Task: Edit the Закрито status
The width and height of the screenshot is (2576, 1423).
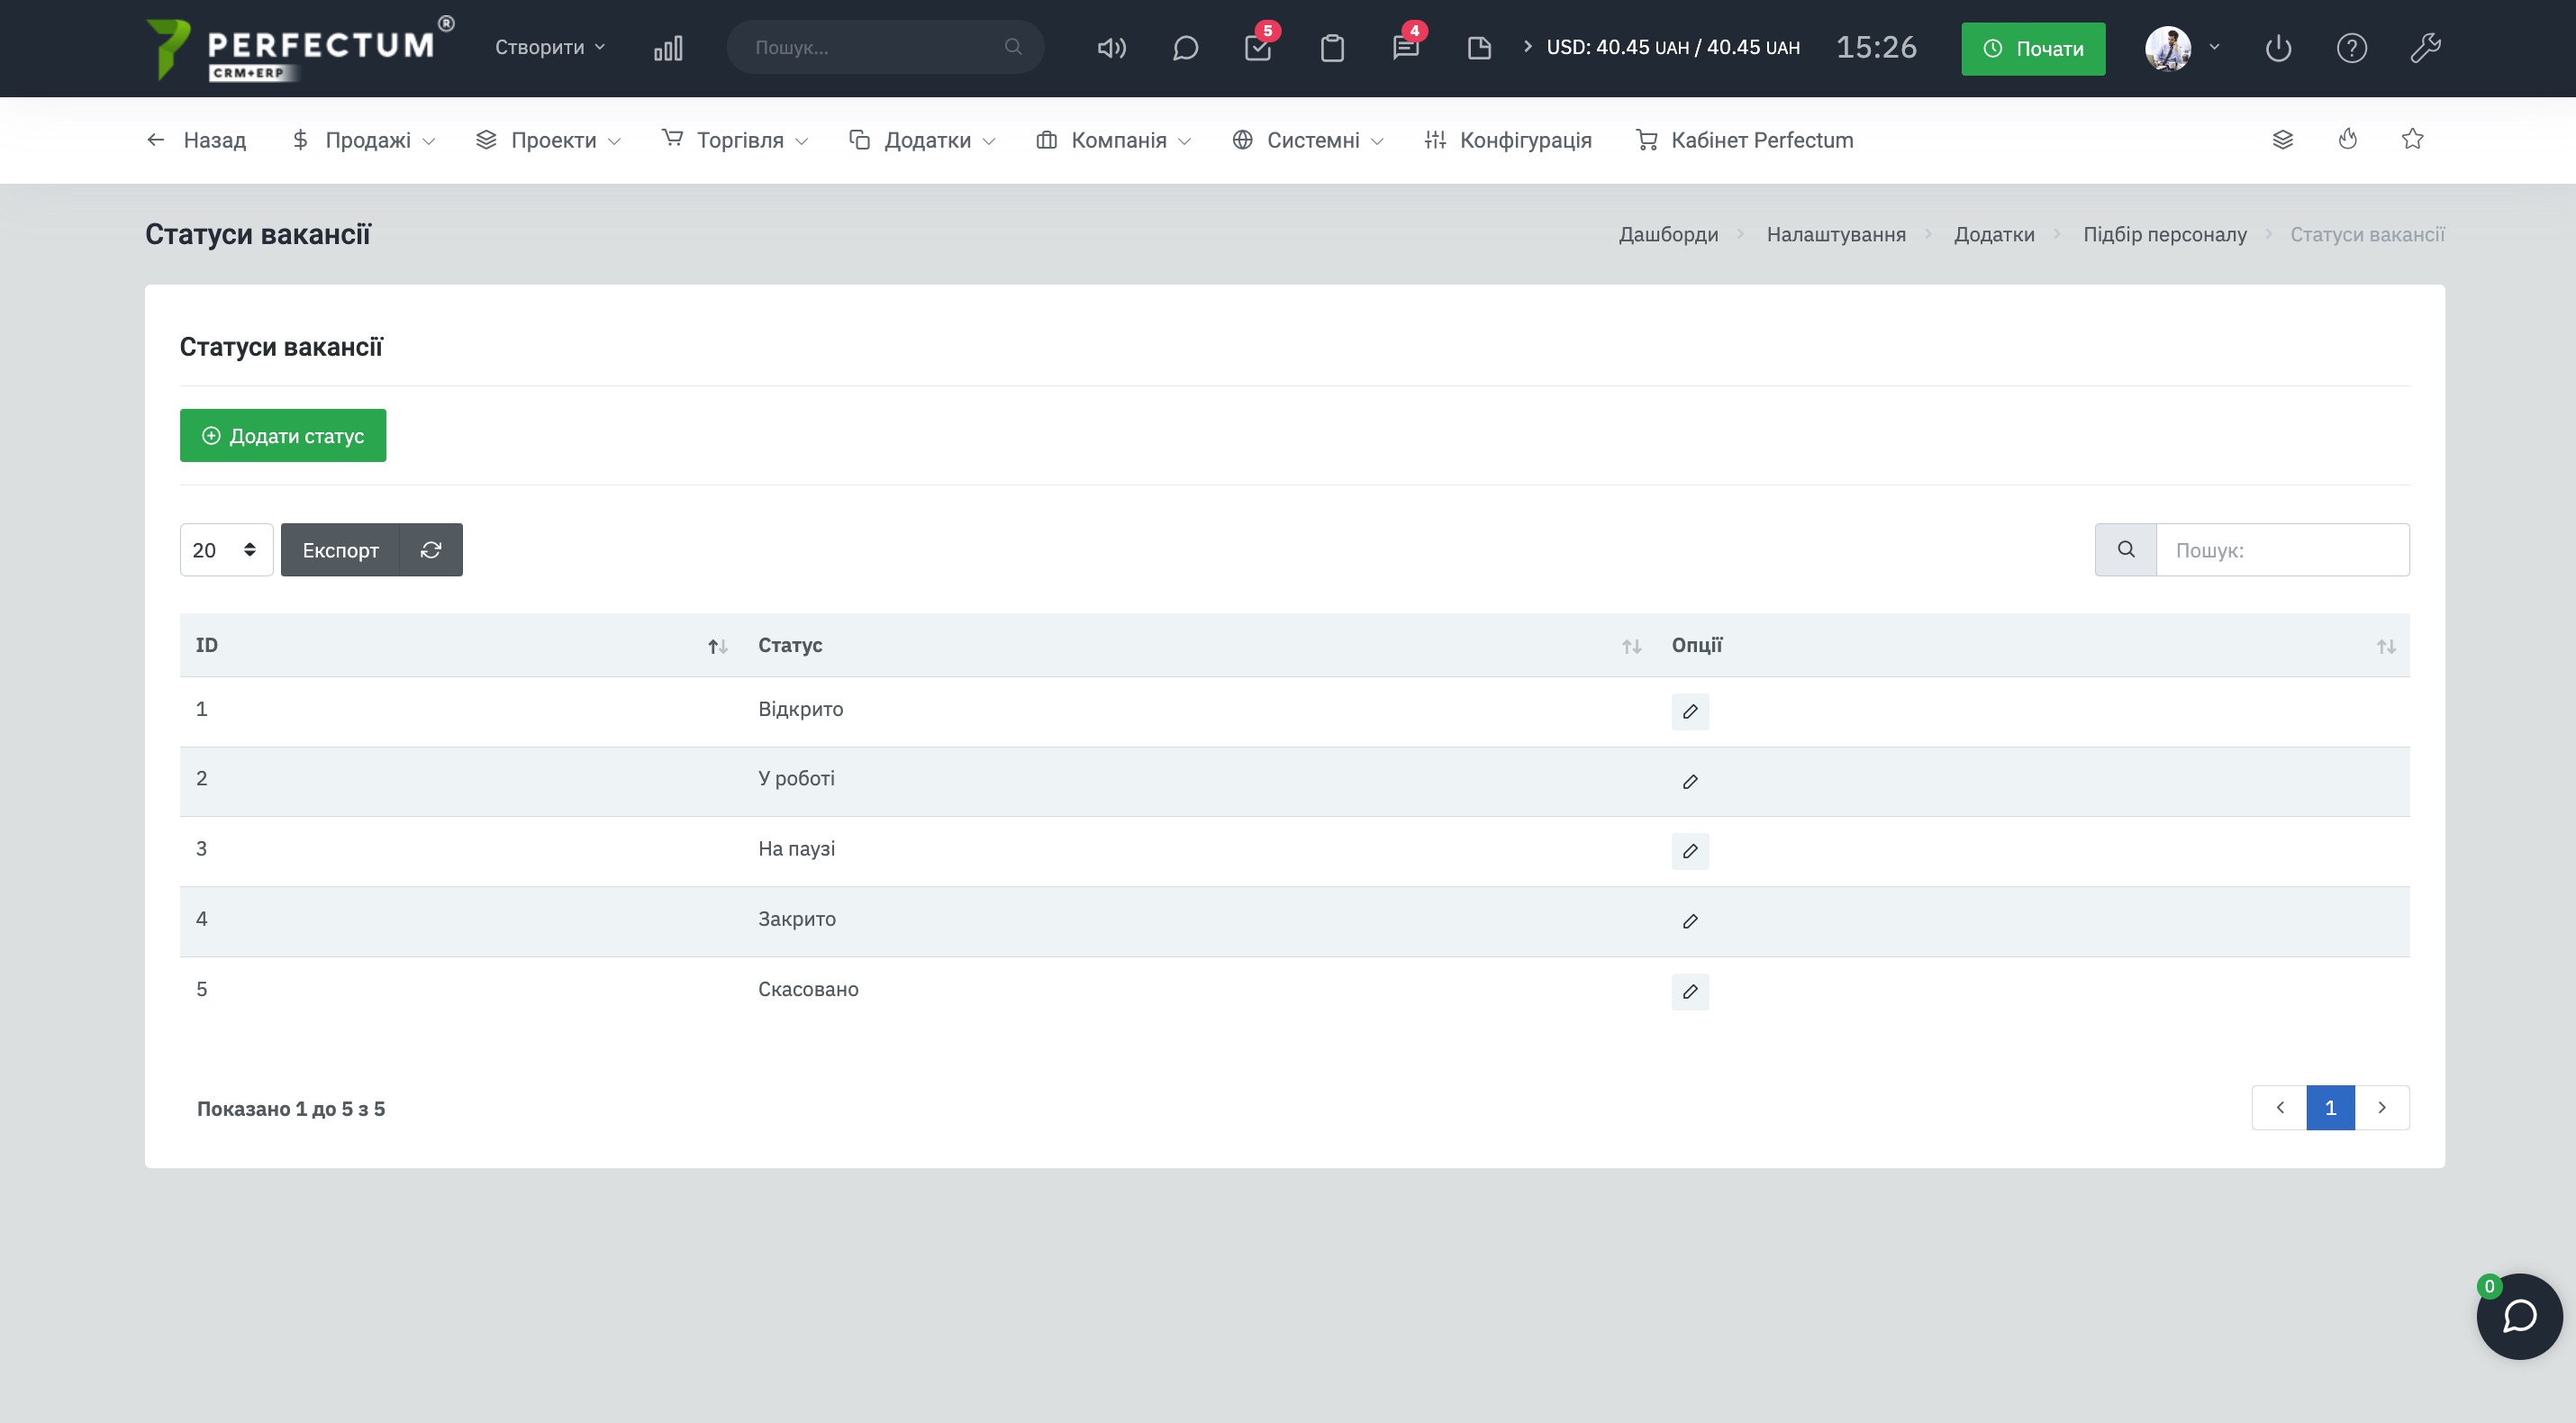Action: tap(1690, 921)
